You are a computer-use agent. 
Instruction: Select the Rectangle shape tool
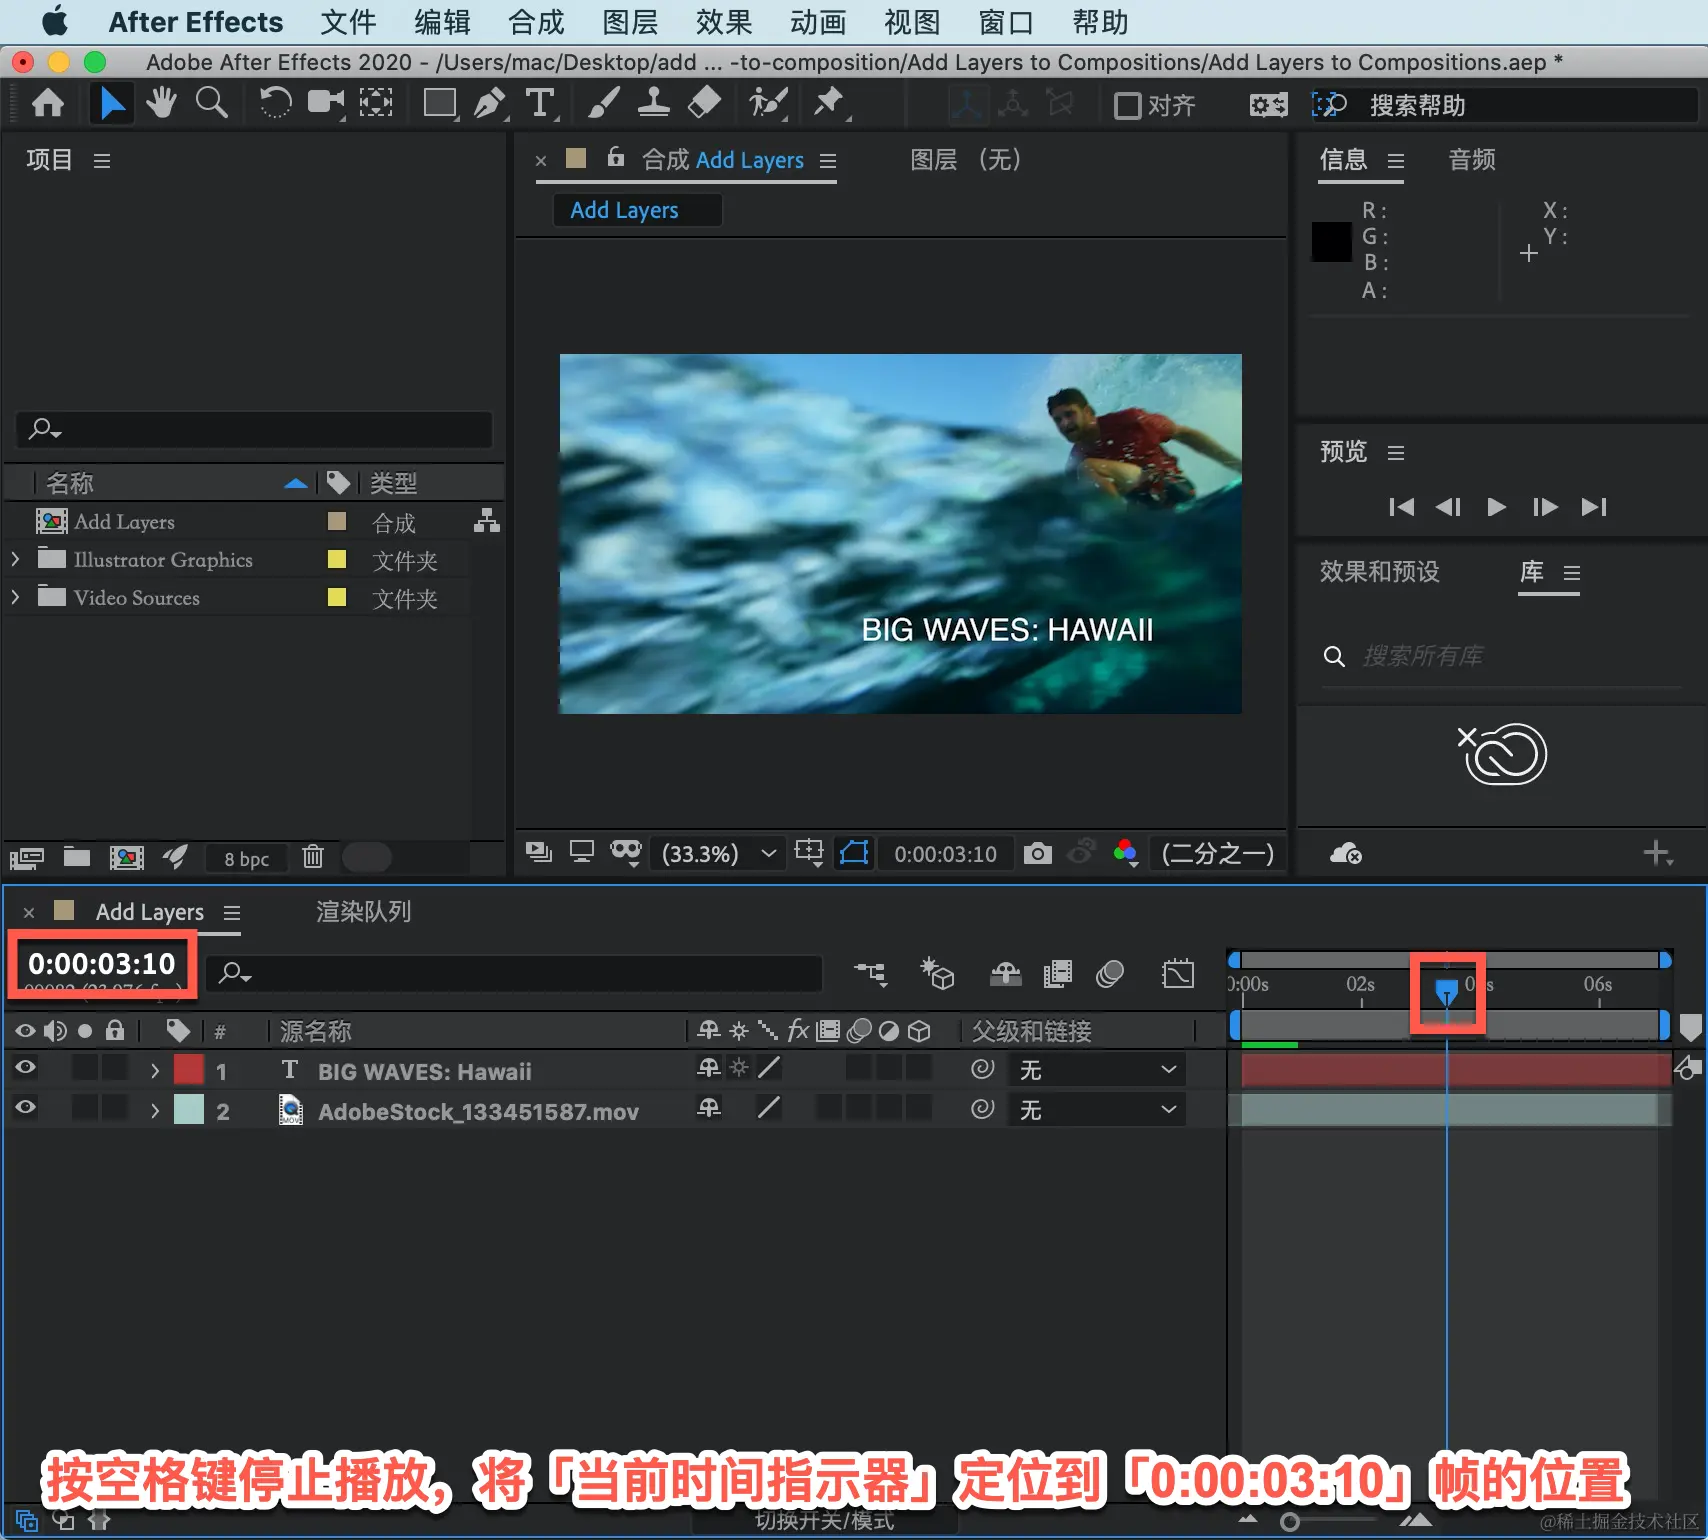pos(440,103)
